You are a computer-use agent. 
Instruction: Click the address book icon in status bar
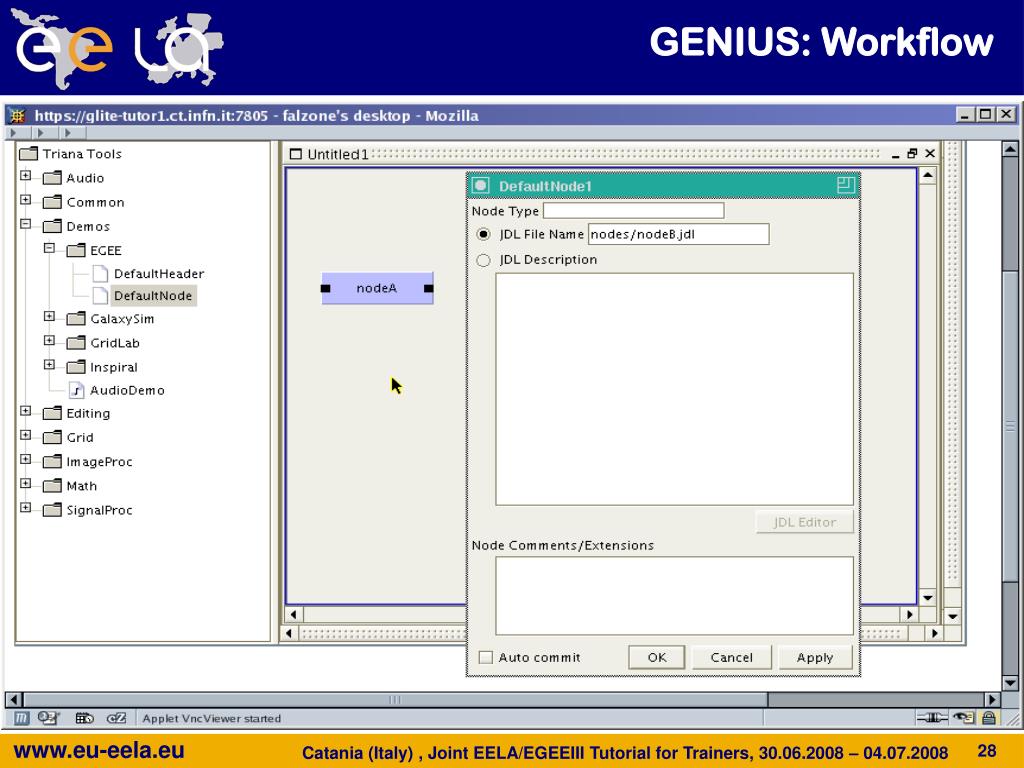click(84, 718)
